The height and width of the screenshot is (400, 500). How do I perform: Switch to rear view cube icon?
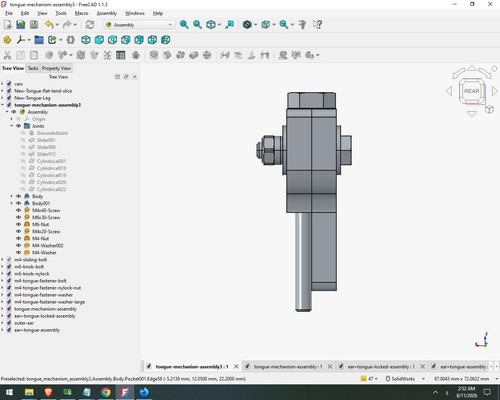point(139,40)
